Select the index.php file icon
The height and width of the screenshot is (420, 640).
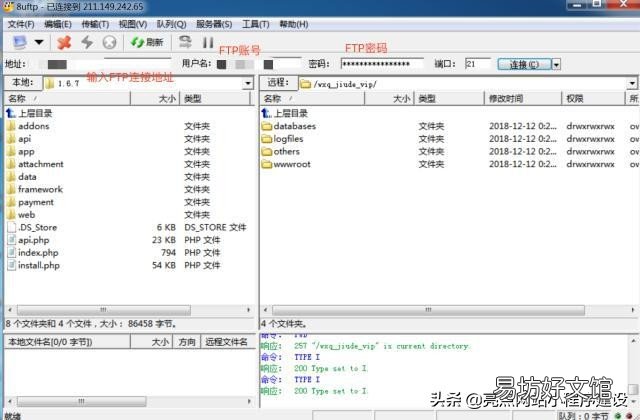point(11,252)
